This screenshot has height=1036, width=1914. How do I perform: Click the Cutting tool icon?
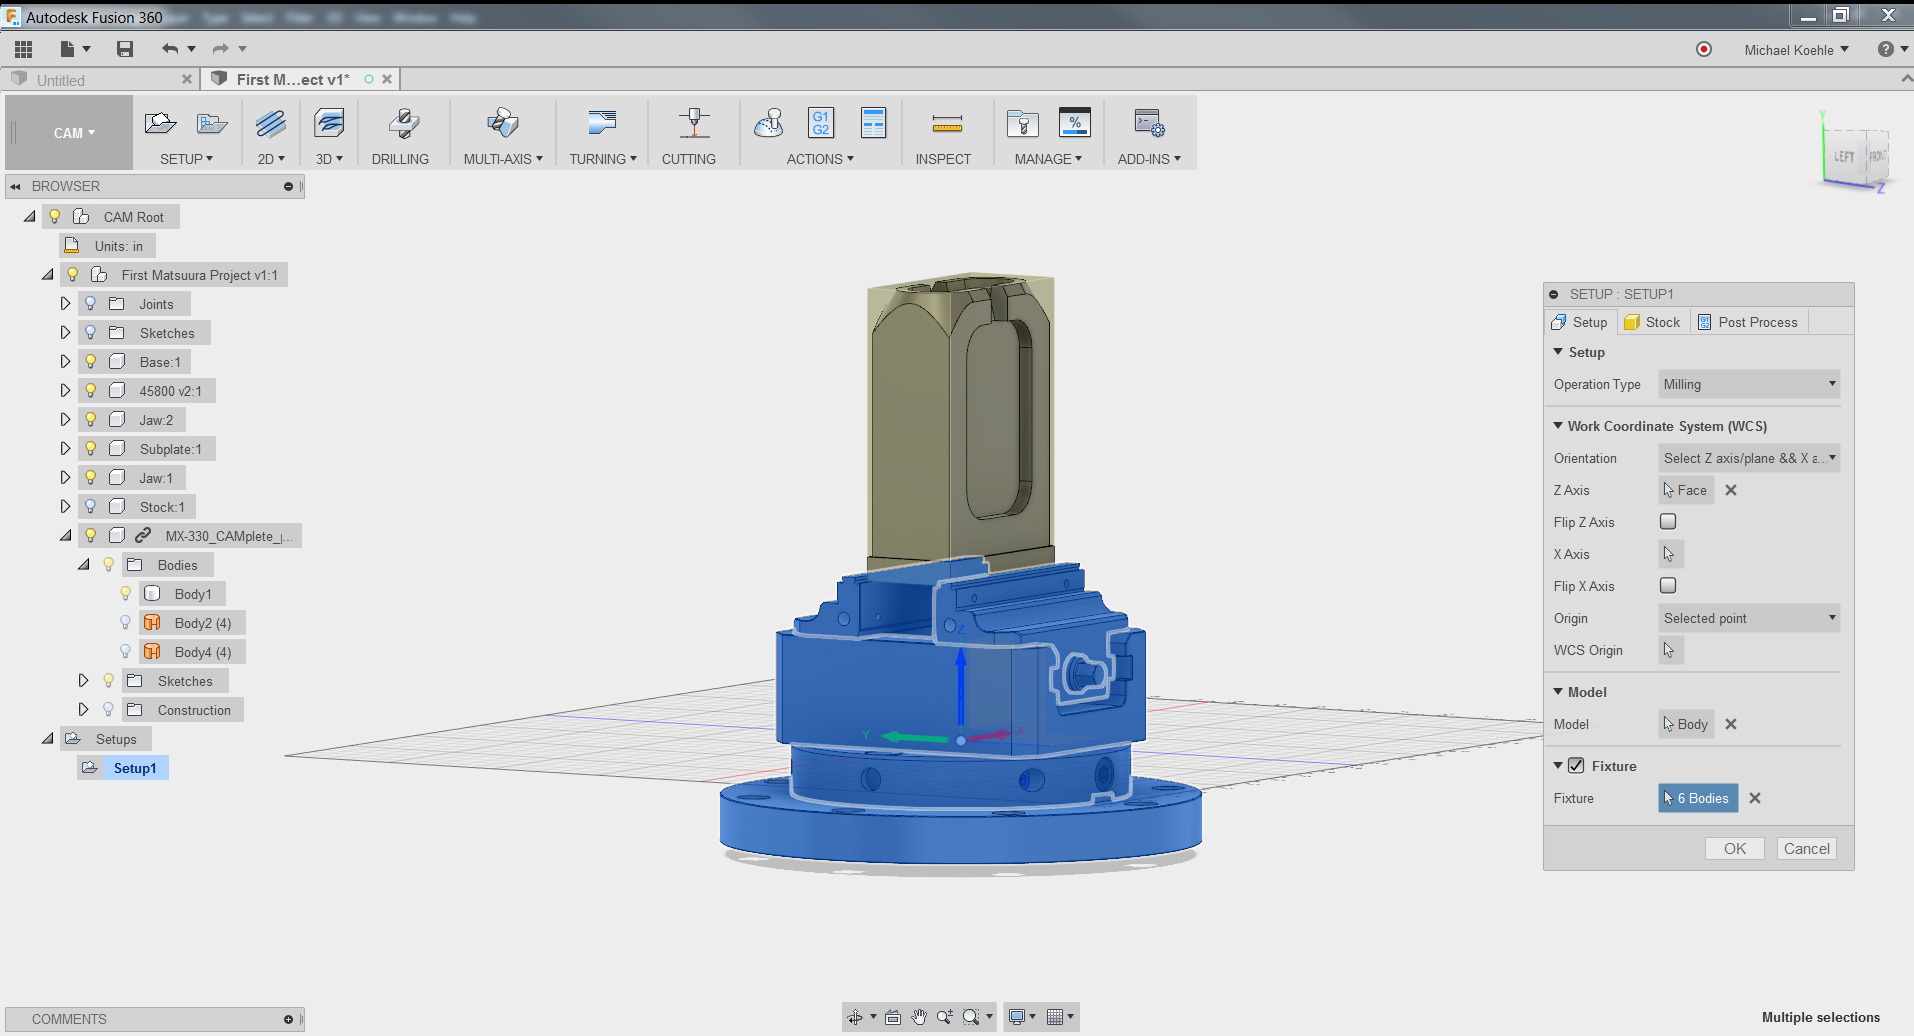tap(694, 124)
